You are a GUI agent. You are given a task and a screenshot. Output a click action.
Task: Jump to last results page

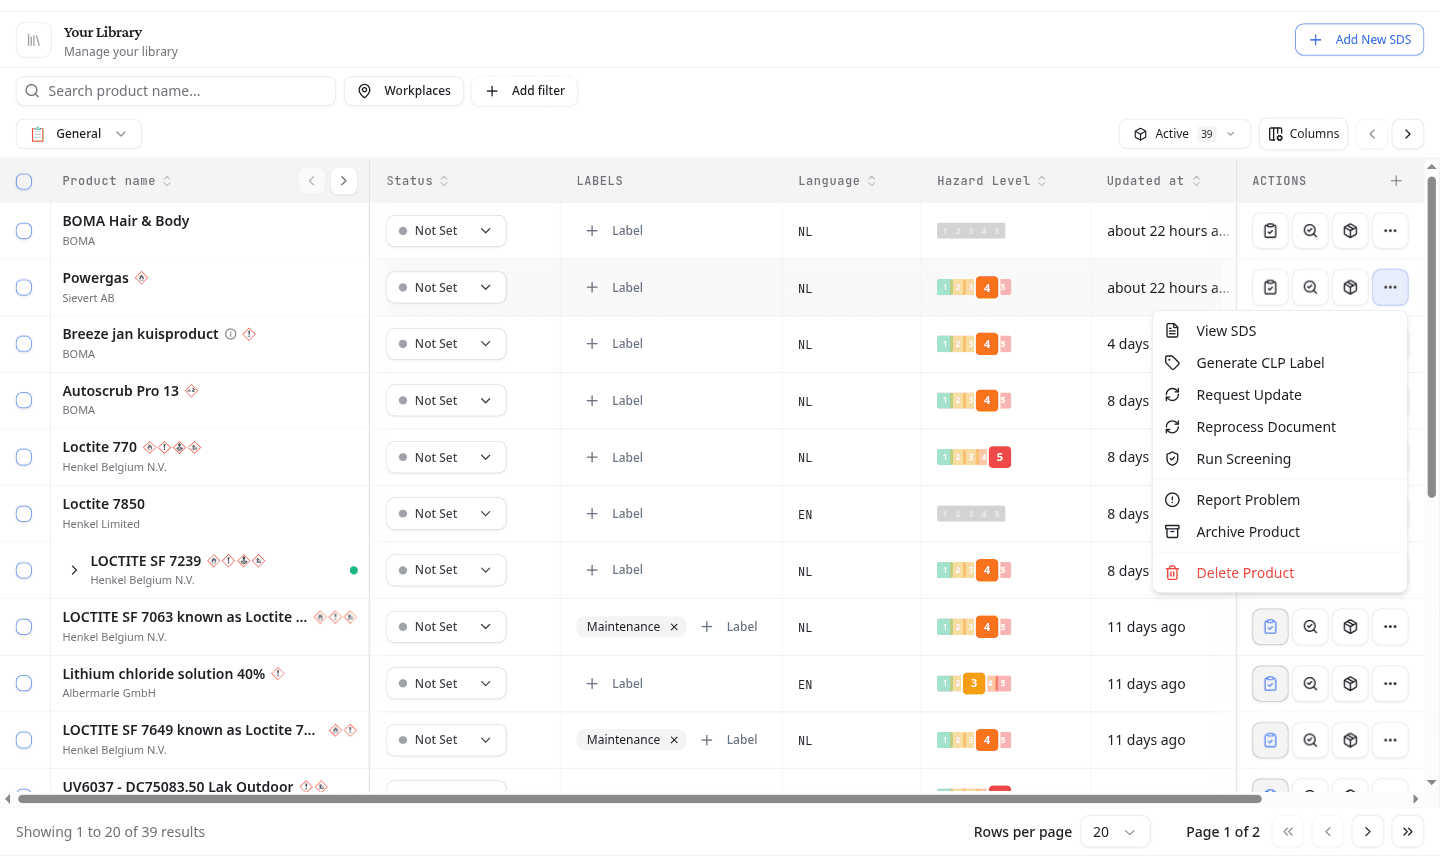1408,832
